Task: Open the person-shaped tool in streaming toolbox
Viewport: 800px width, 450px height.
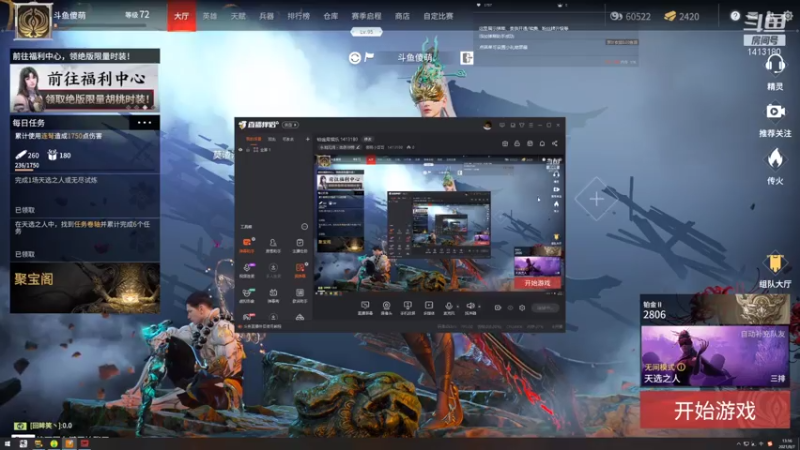Action: (273, 244)
